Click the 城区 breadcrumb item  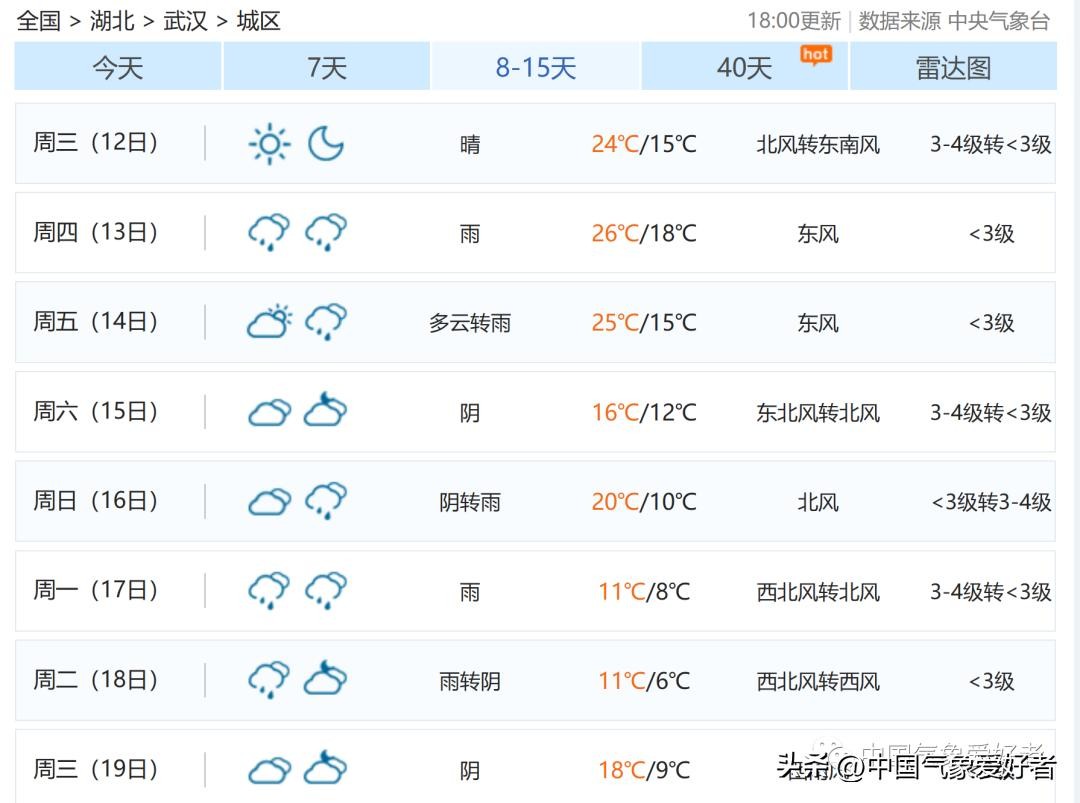click(258, 21)
